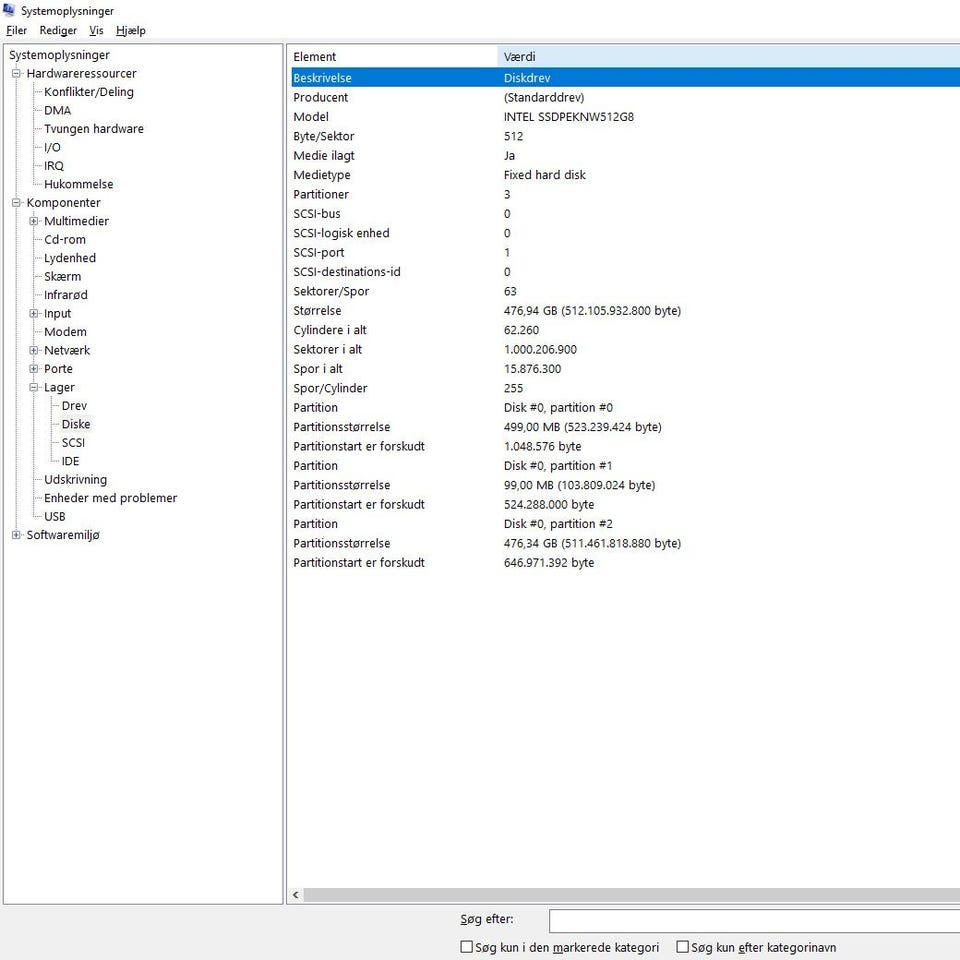
Task: Click the Systemoplysninger title bar icon
Action: pos(11,11)
